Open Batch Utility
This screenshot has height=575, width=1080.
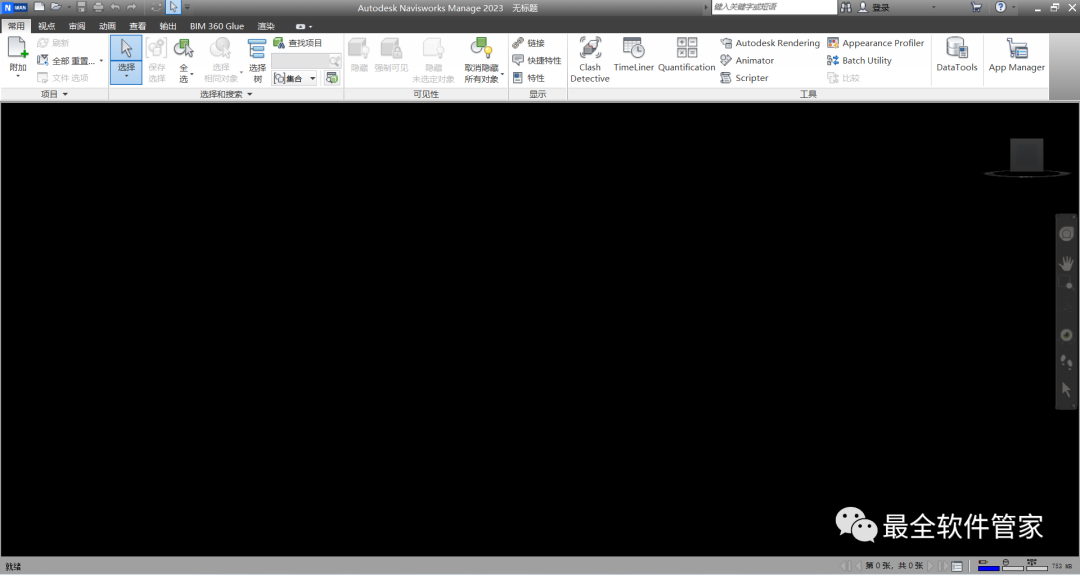pyautogui.click(x=859, y=61)
